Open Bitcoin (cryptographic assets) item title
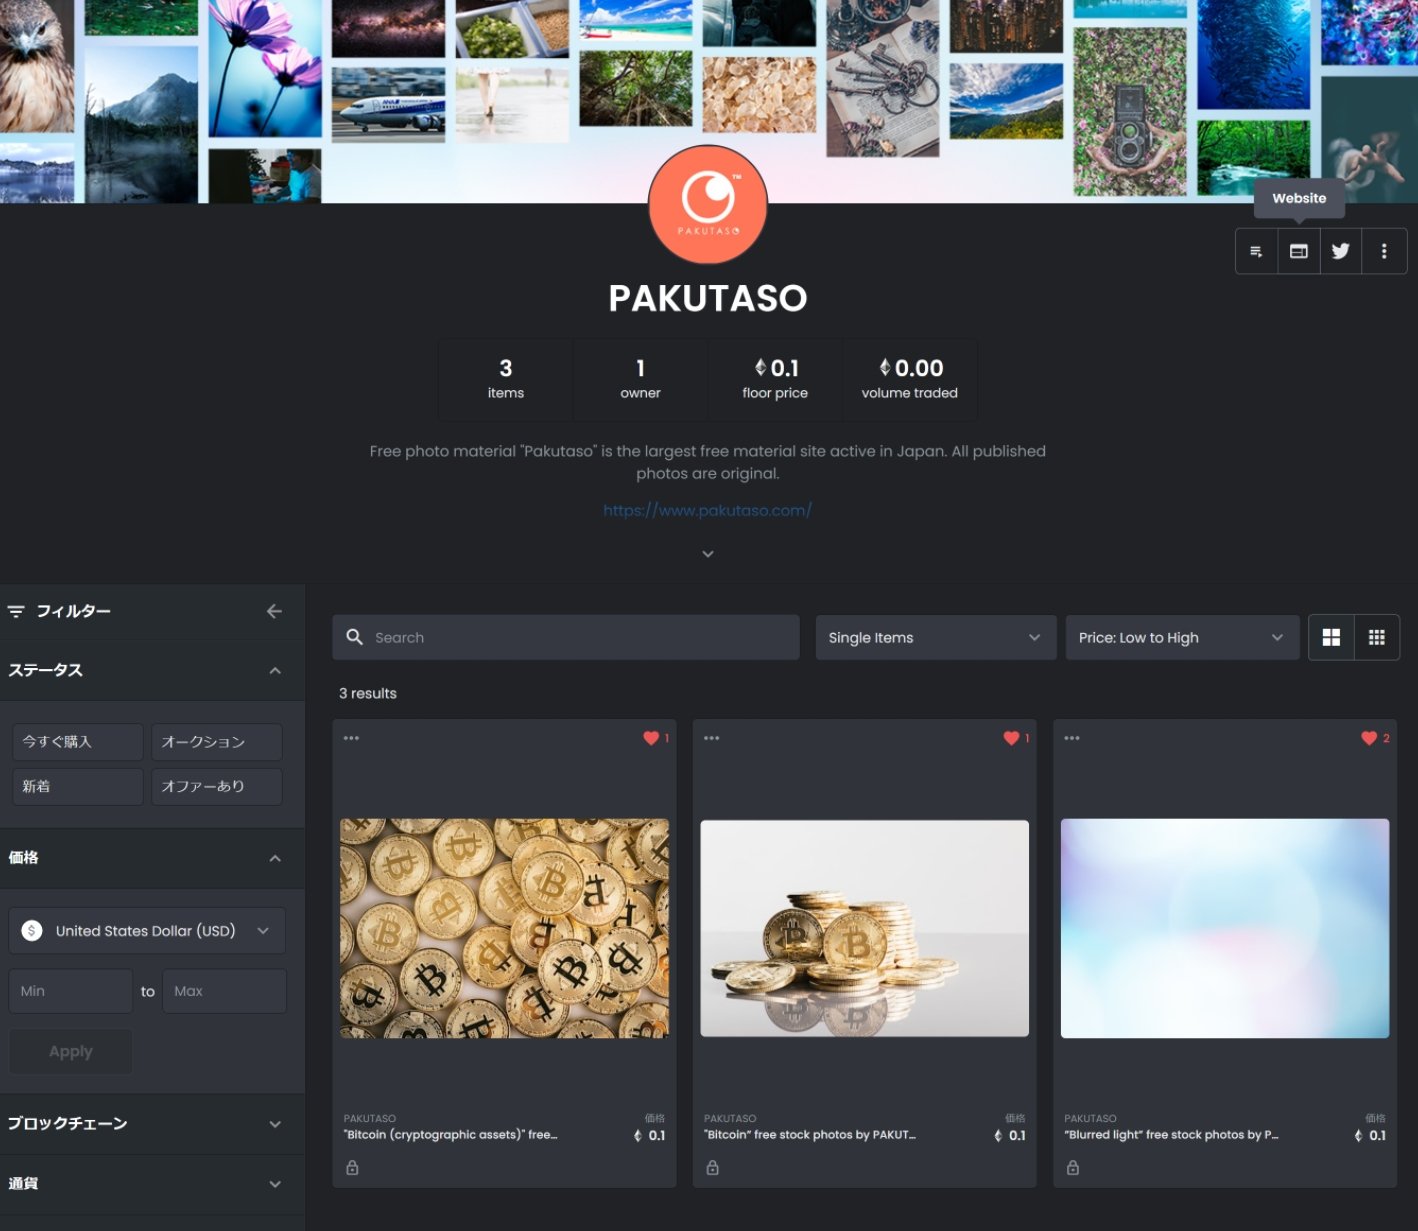This screenshot has width=1418, height=1231. [x=450, y=1134]
